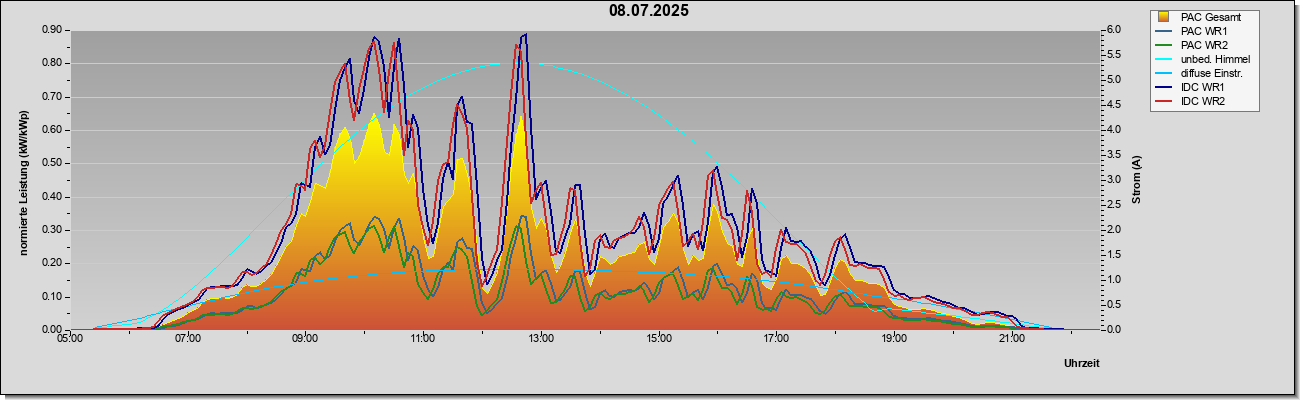Click the 4.5 value on current axis
The image size is (1300, 400).
[x=1113, y=105]
